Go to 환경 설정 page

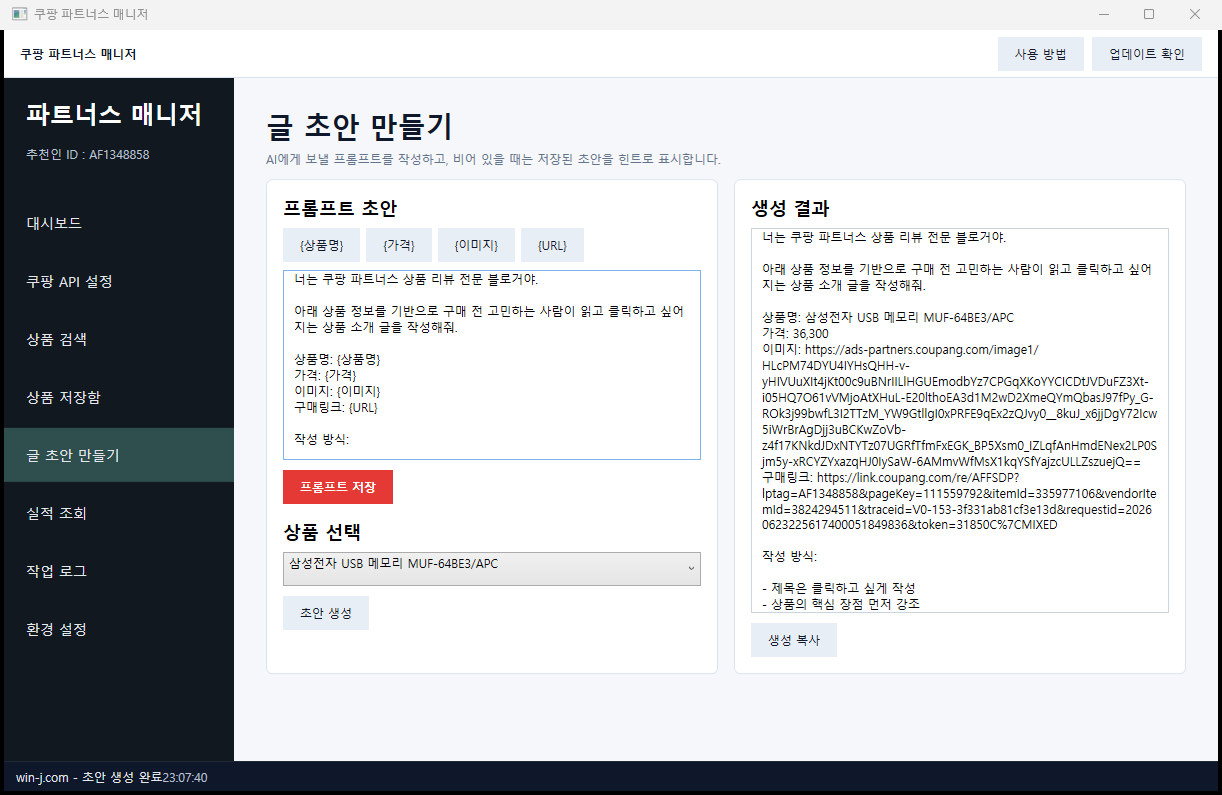pyautogui.click(x=119, y=629)
